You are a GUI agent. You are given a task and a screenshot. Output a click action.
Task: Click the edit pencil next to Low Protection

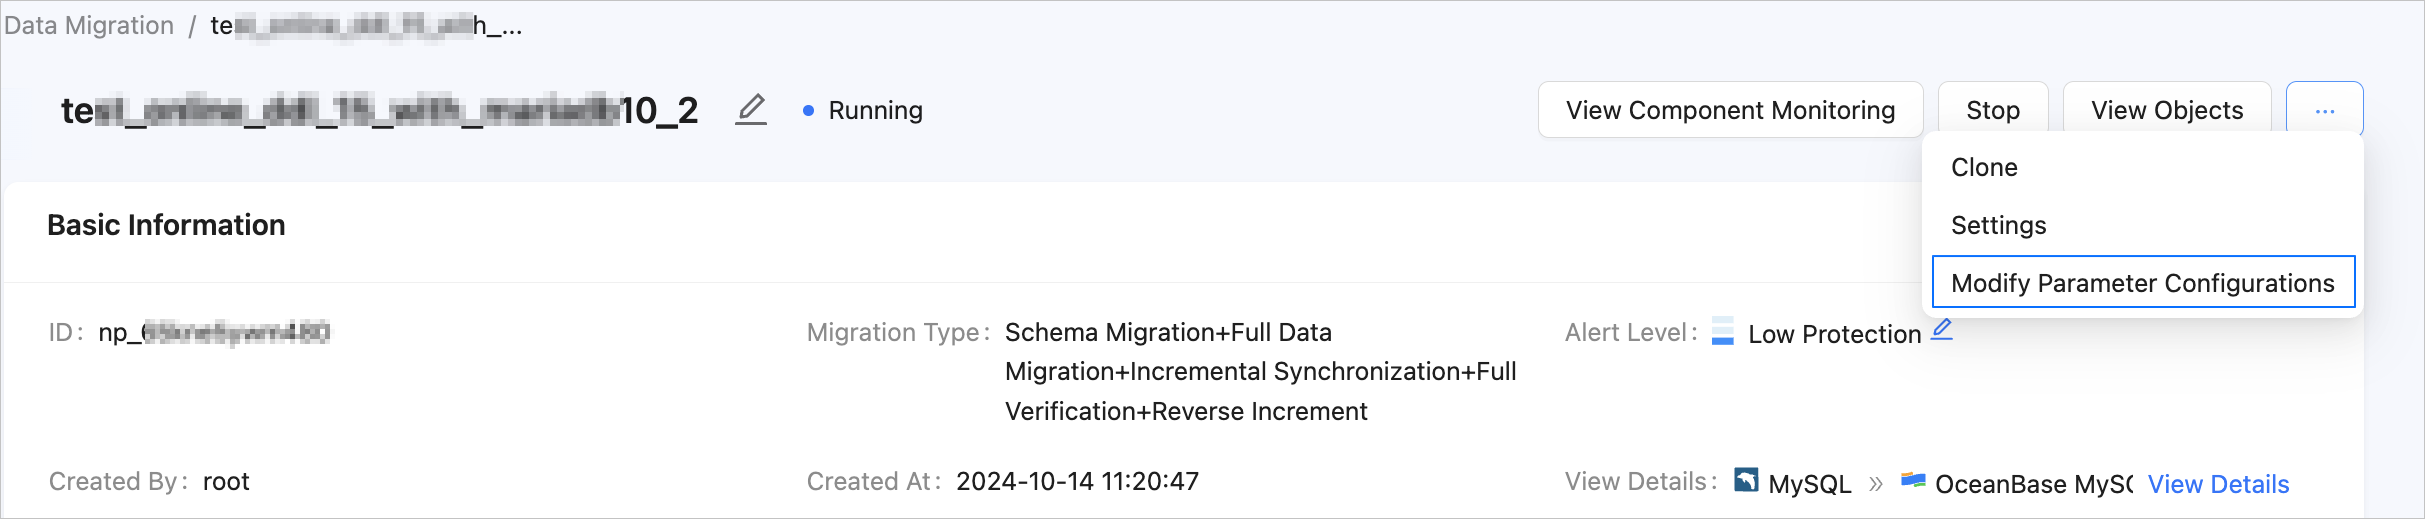click(1942, 329)
